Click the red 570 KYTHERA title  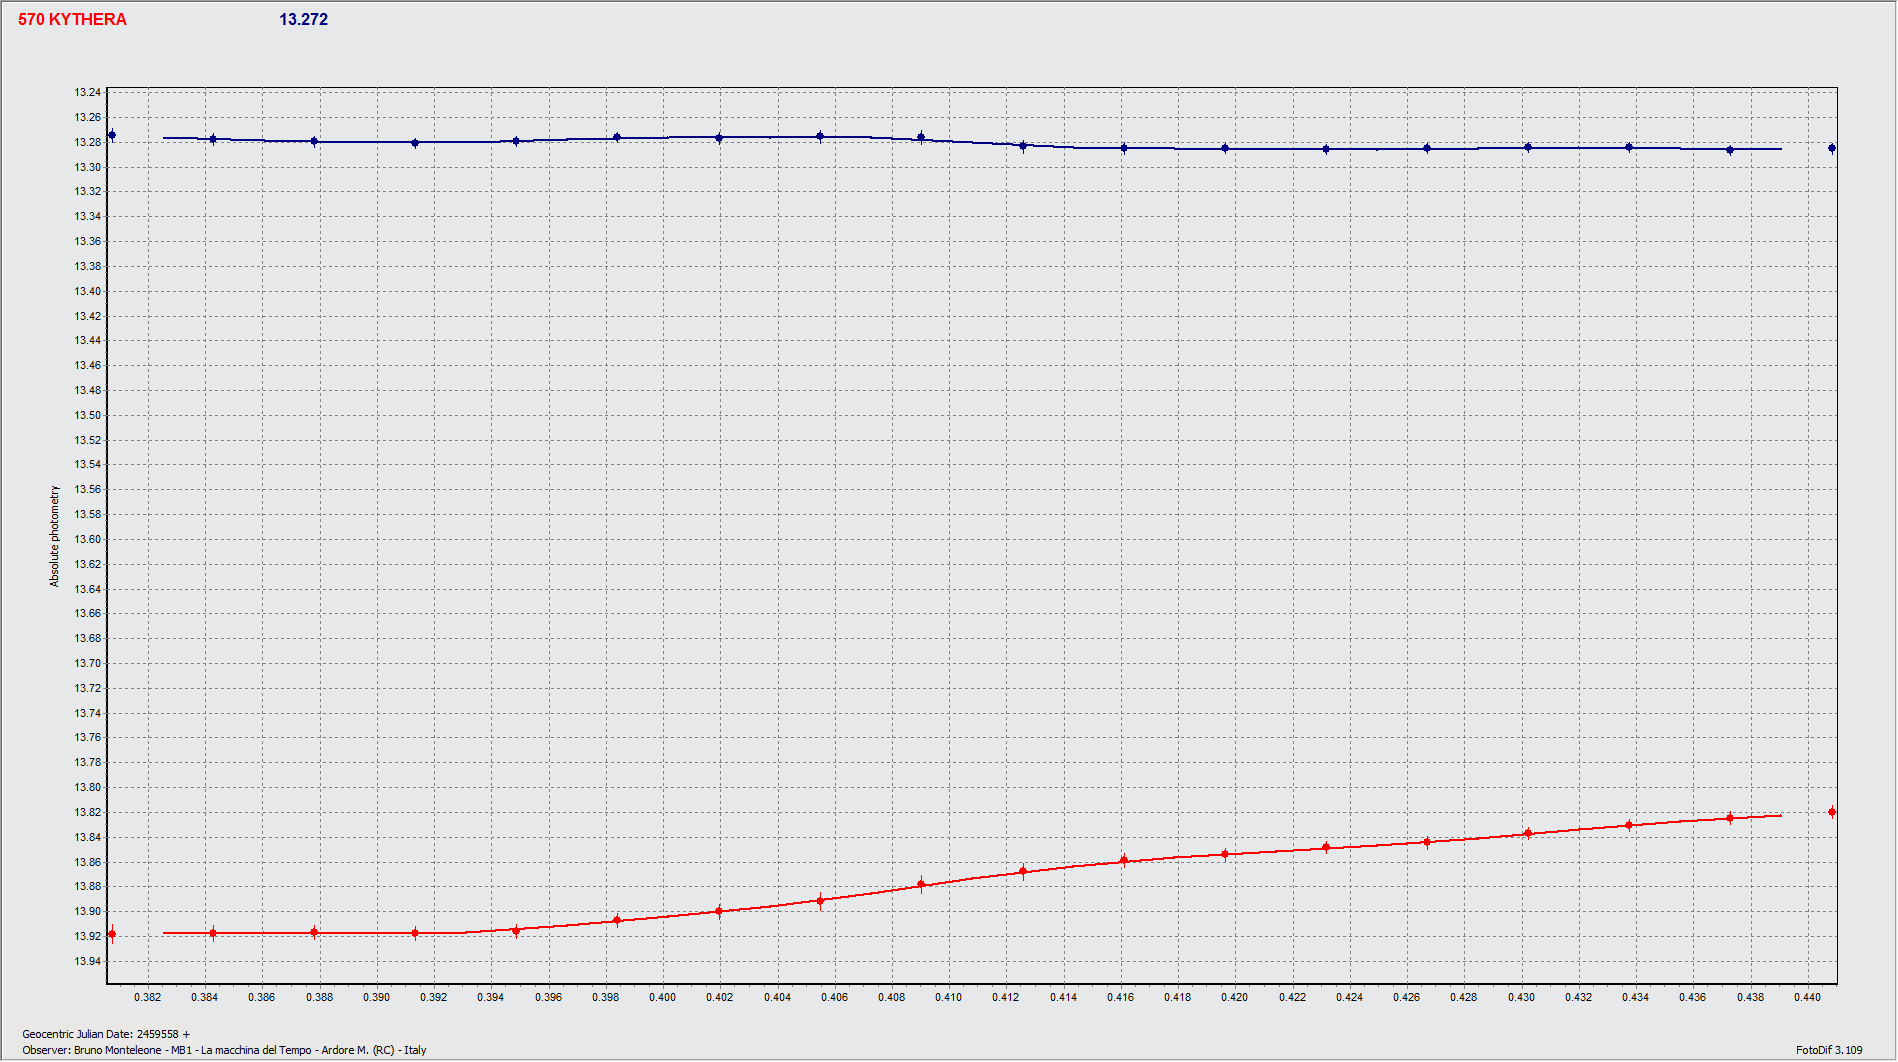click(72, 20)
